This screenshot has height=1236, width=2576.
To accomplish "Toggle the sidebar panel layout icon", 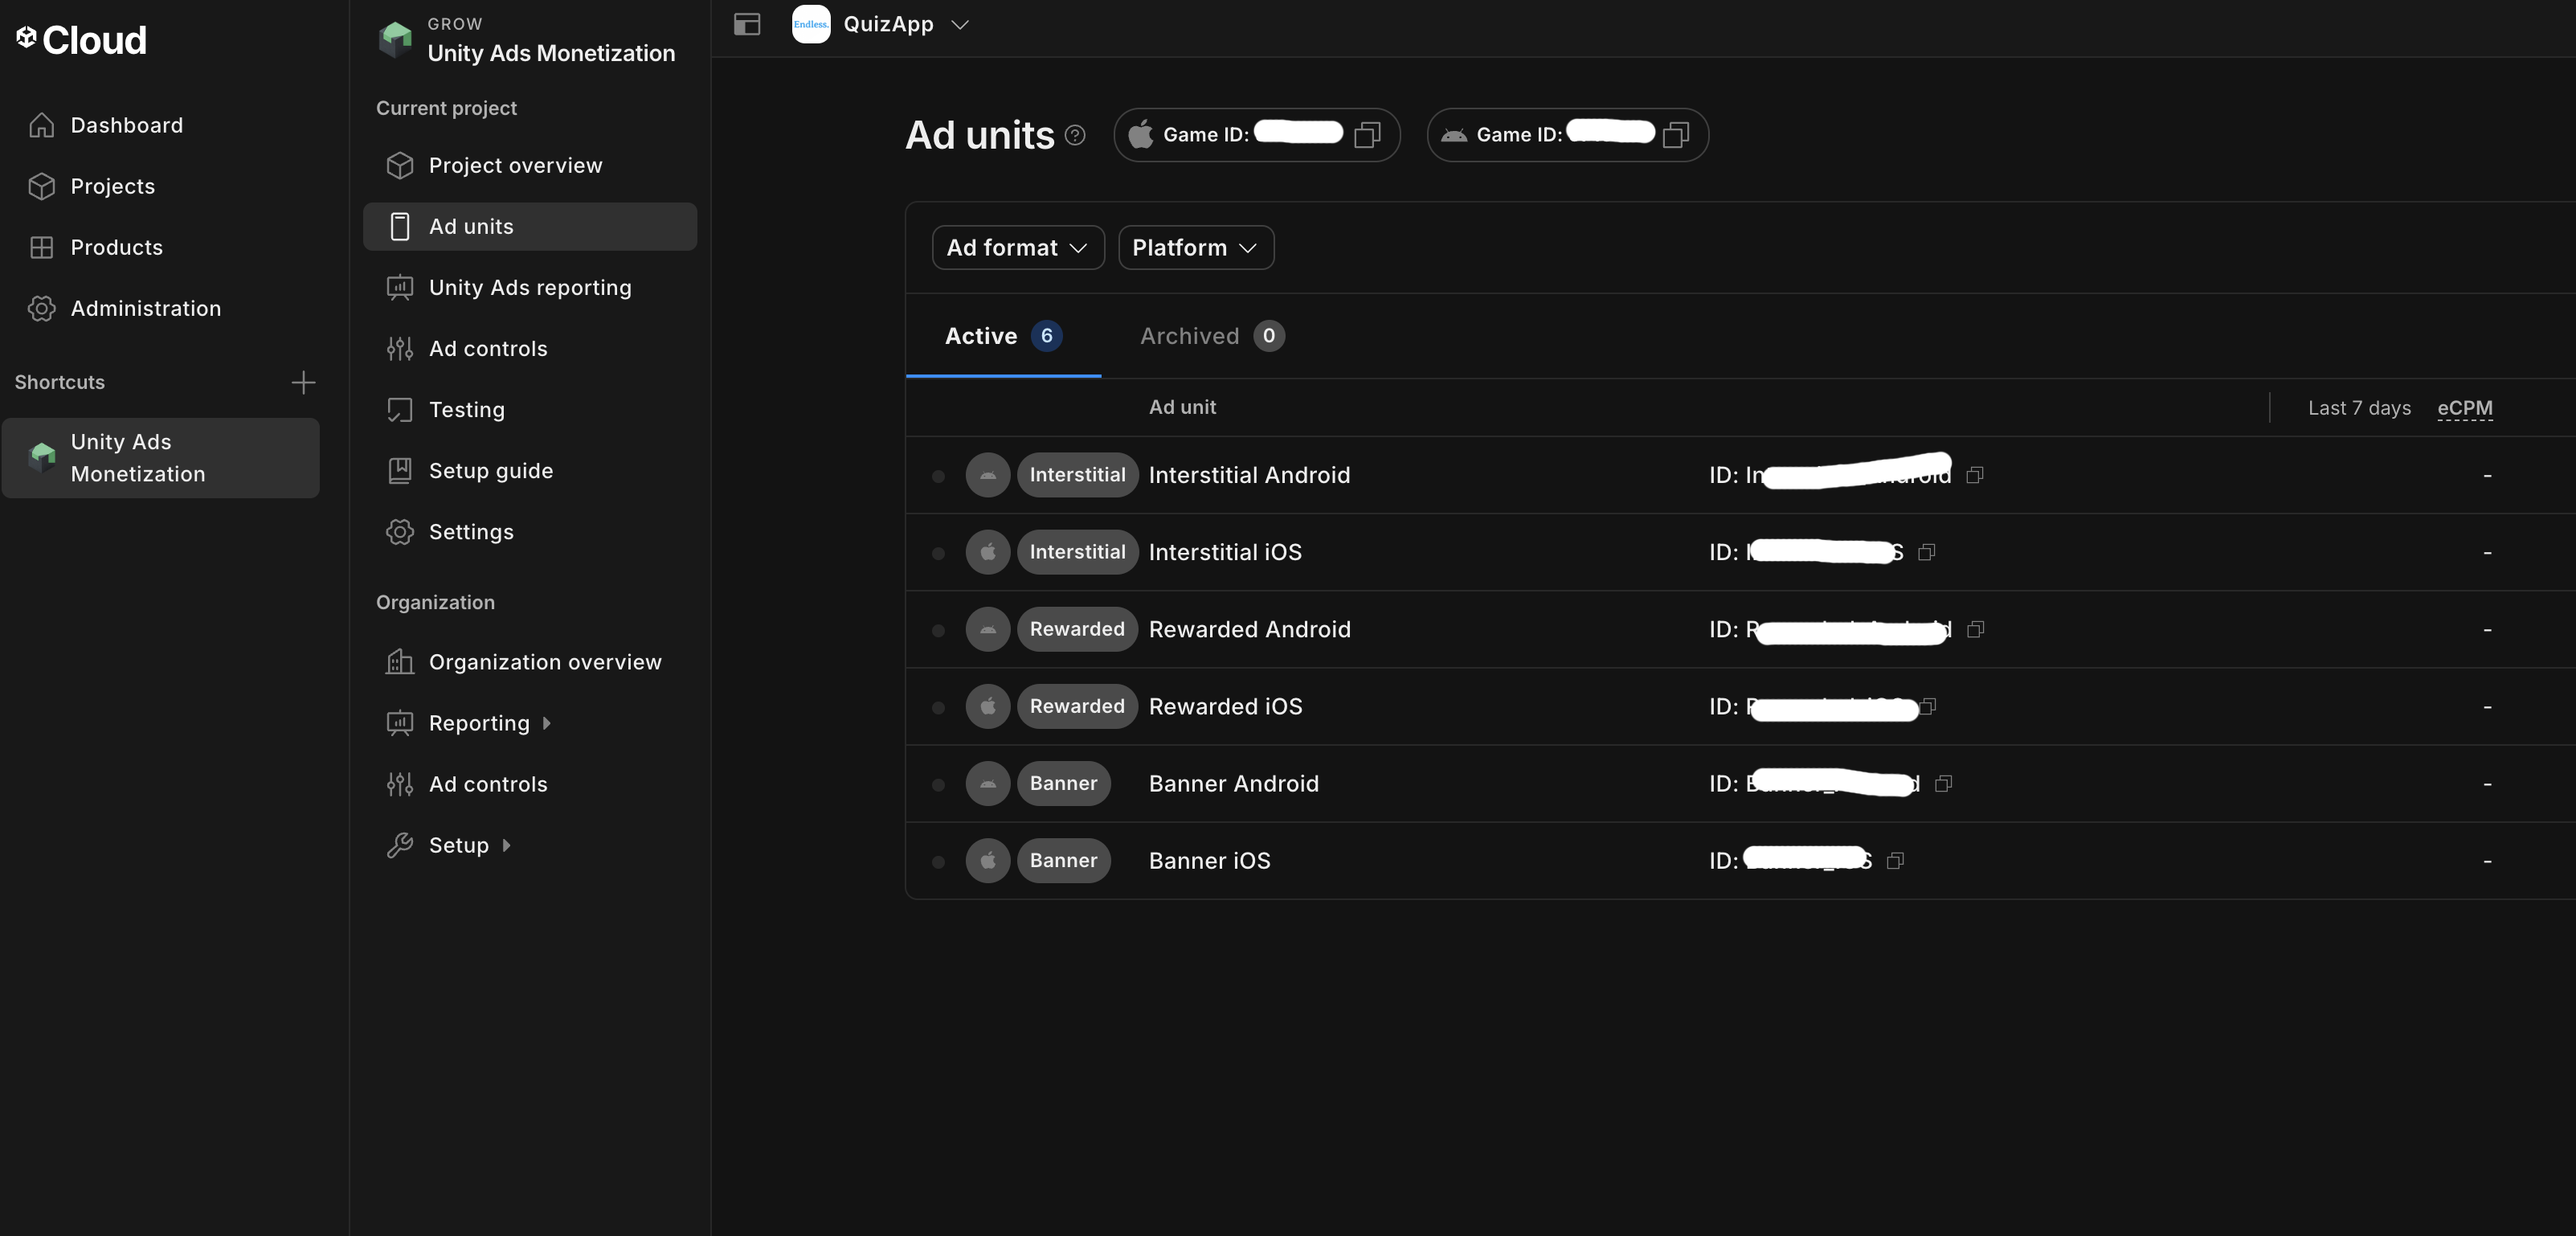I will 747,24.
